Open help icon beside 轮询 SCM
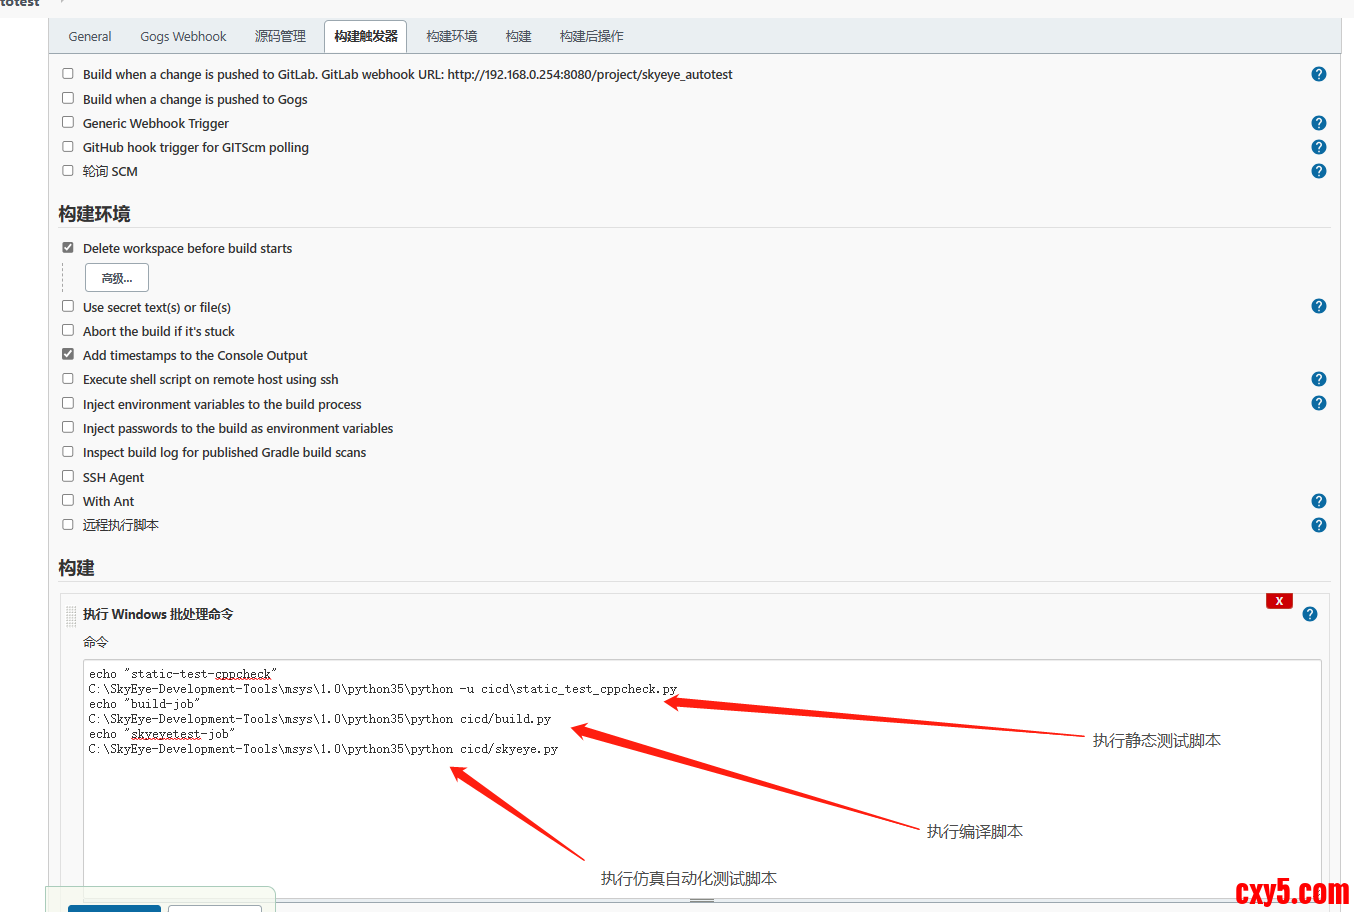This screenshot has width=1354, height=912. [x=1318, y=171]
